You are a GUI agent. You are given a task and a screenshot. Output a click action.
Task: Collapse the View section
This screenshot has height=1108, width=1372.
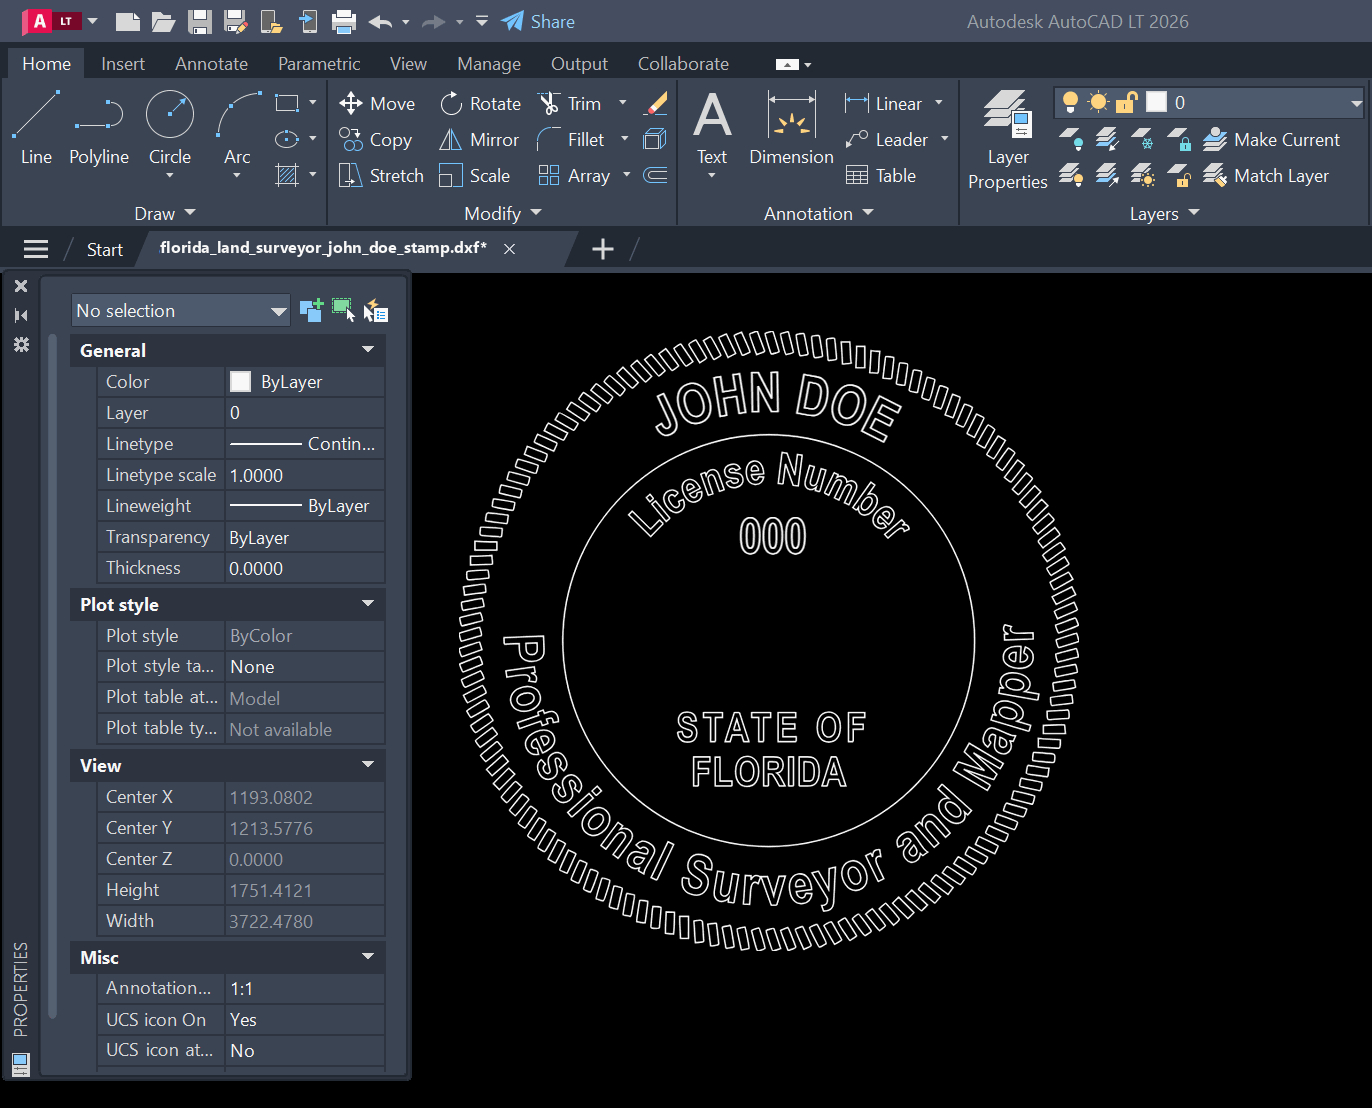[x=368, y=765]
